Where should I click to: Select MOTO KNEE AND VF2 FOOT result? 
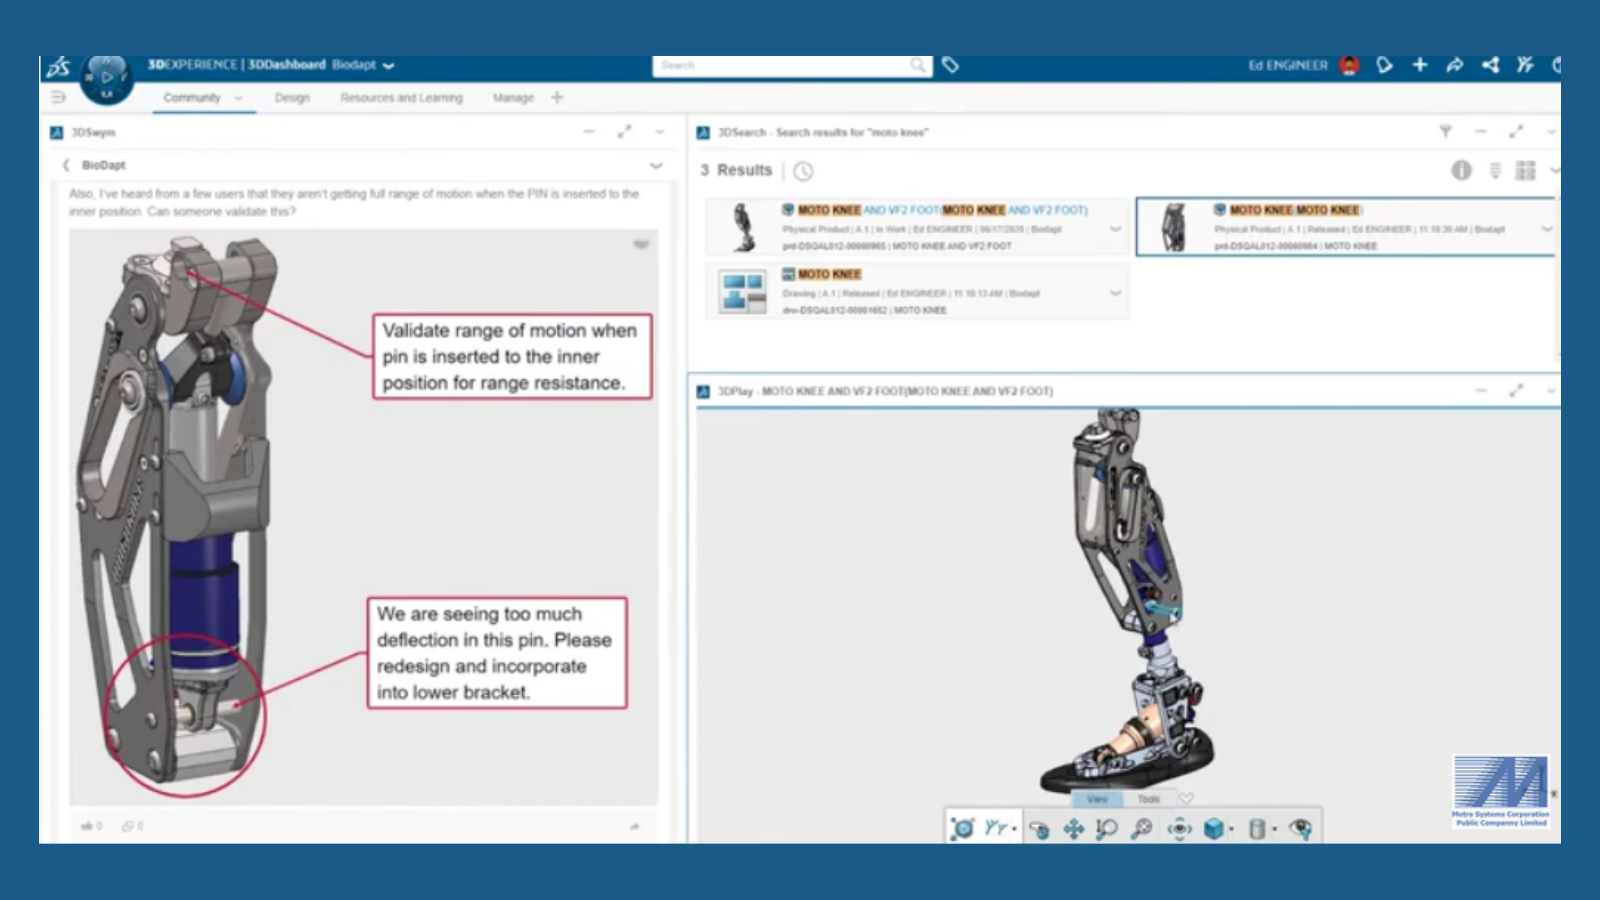click(917, 227)
